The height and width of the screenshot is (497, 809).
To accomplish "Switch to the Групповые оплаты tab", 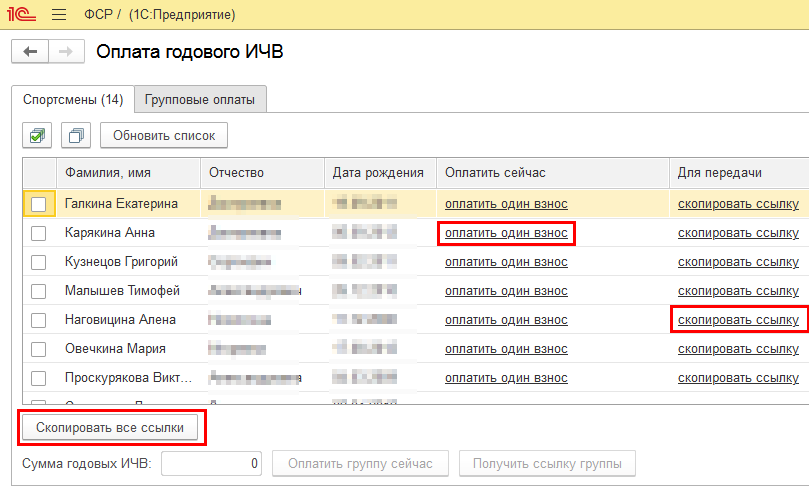I will coord(199,100).
